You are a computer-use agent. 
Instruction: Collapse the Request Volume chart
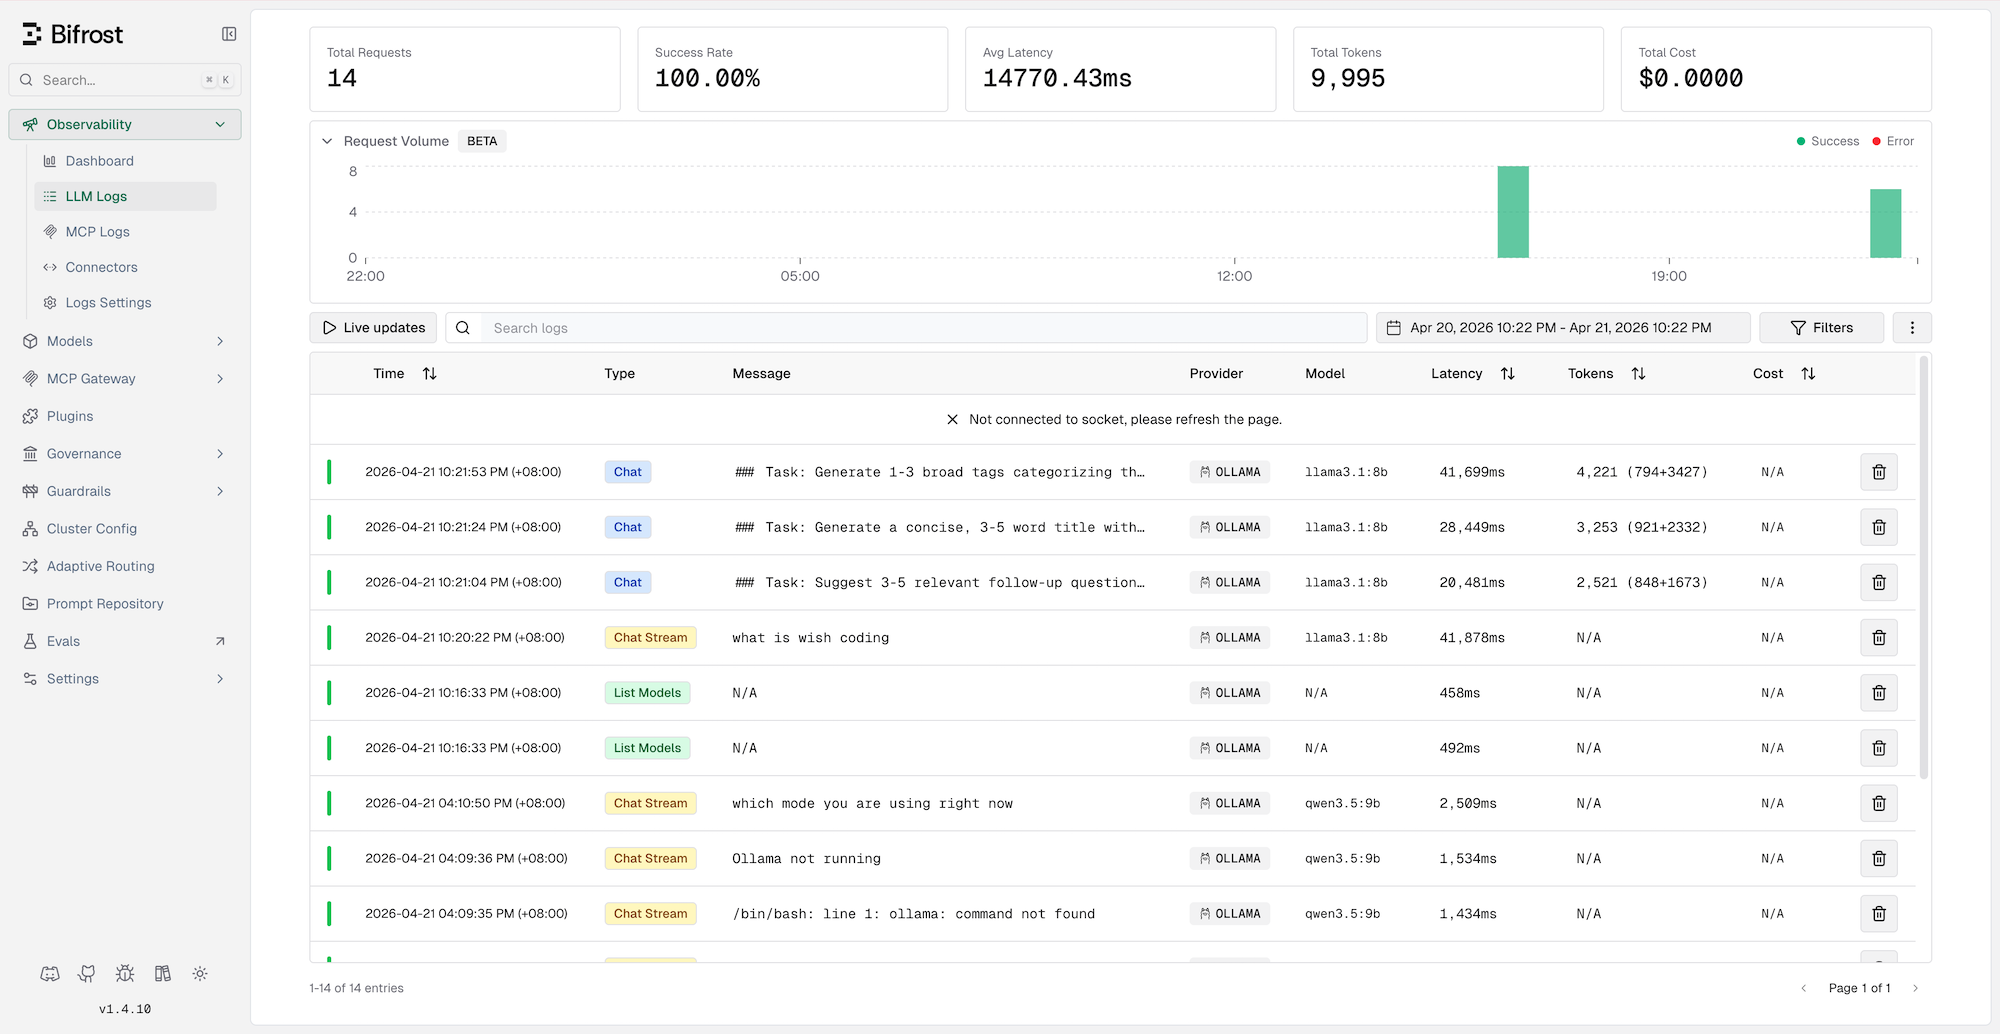point(327,141)
